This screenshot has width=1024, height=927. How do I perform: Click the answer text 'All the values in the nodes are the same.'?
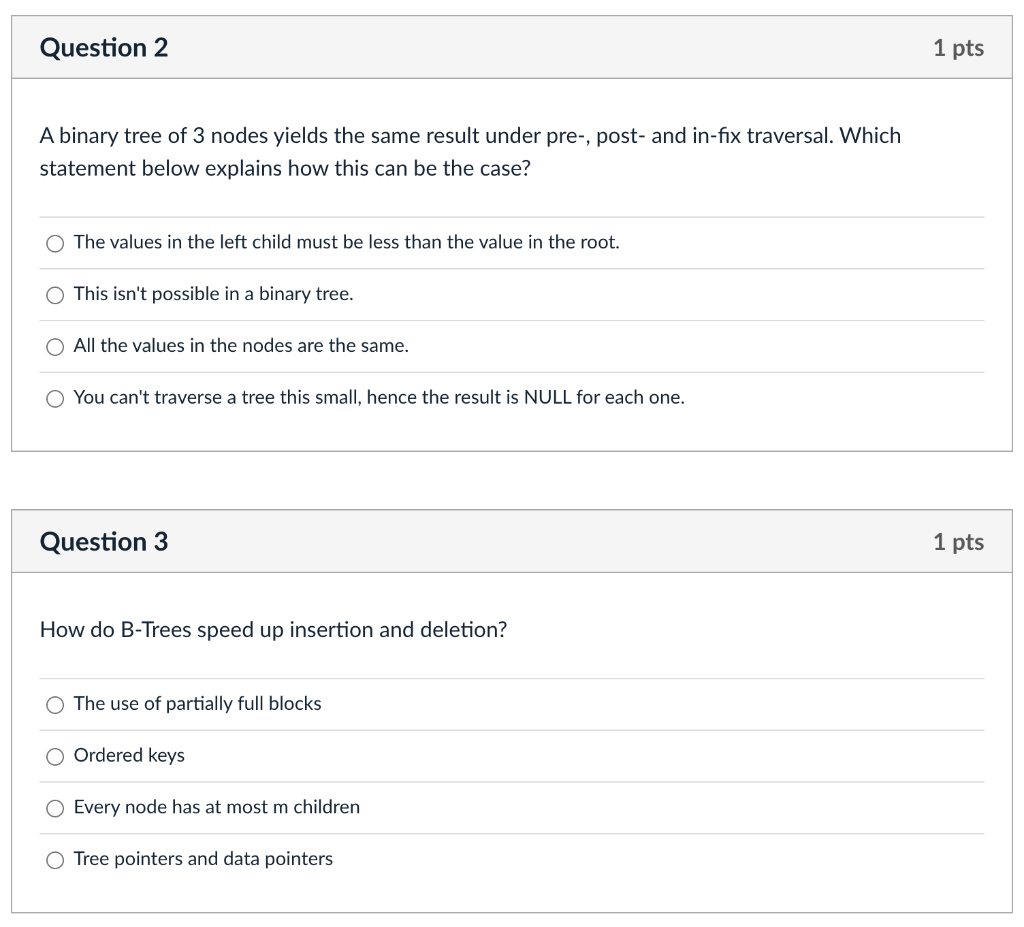(x=241, y=346)
